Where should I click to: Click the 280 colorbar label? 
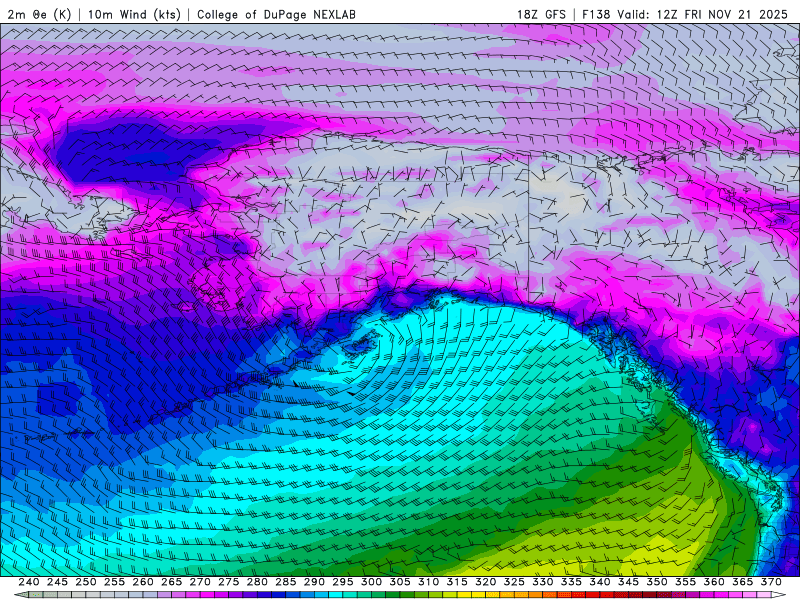[x=257, y=582]
